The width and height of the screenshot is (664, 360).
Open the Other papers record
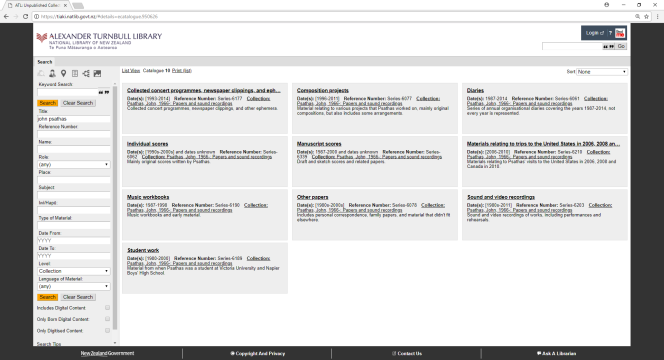coord(313,197)
